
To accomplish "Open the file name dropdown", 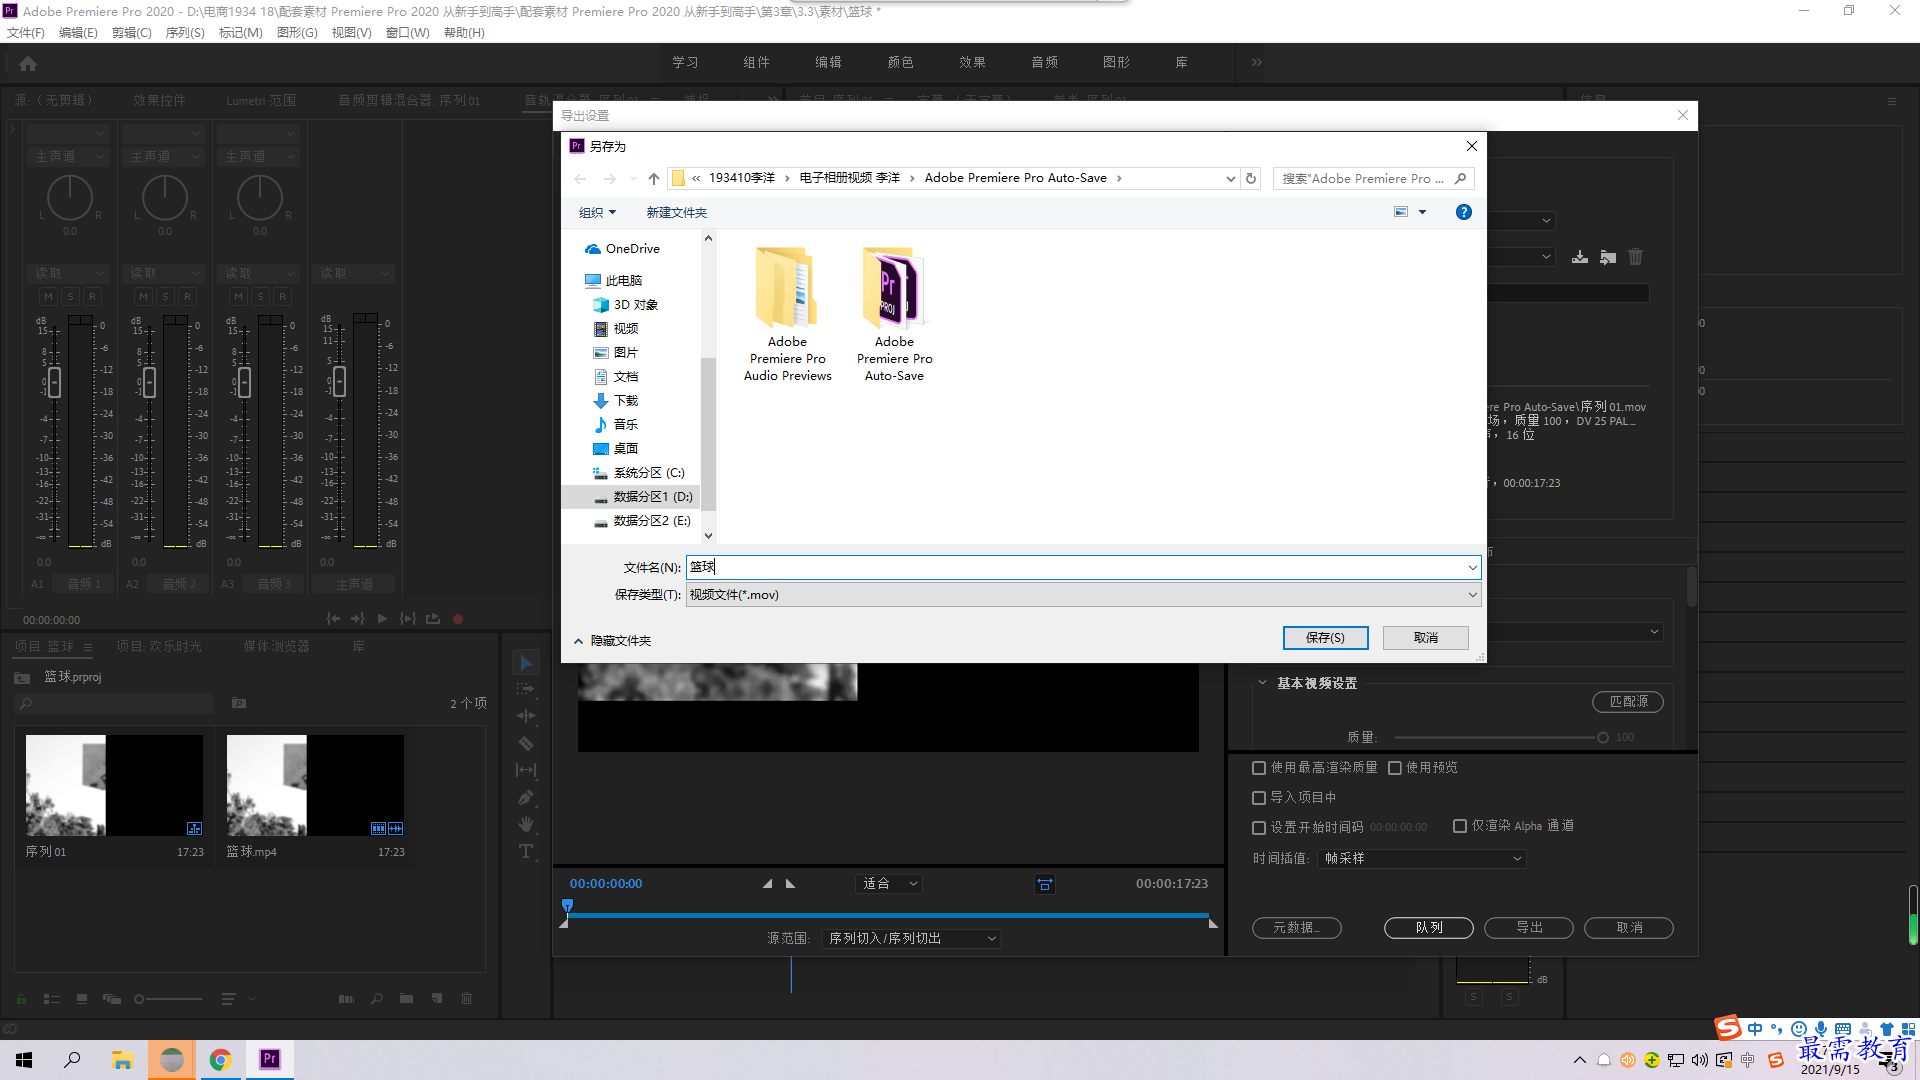I will pos(1472,568).
